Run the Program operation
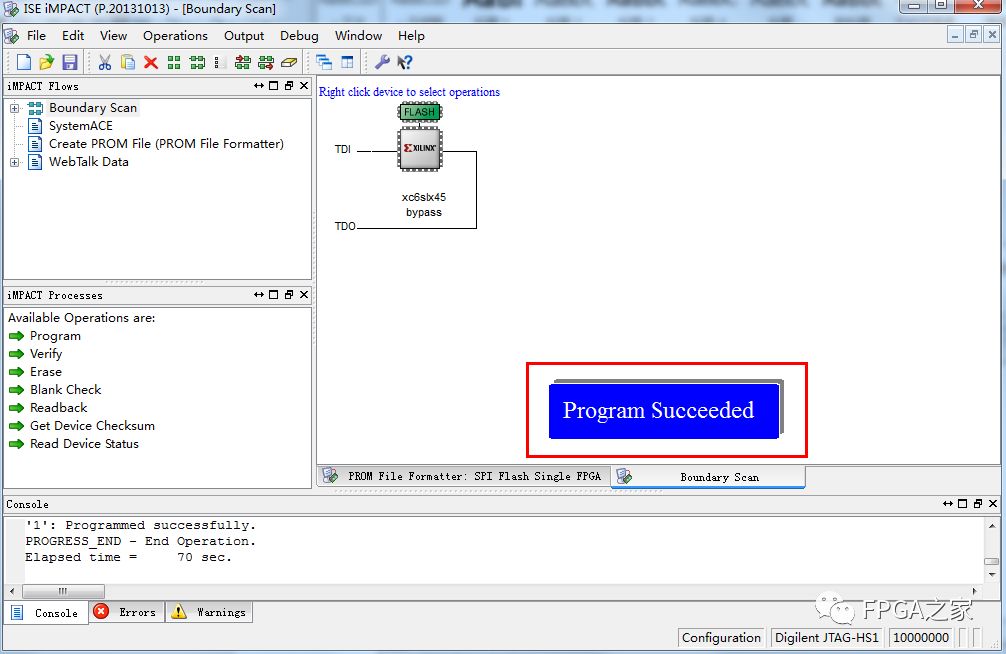Viewport: 1006px width, 654px height. tap(55, 336)
